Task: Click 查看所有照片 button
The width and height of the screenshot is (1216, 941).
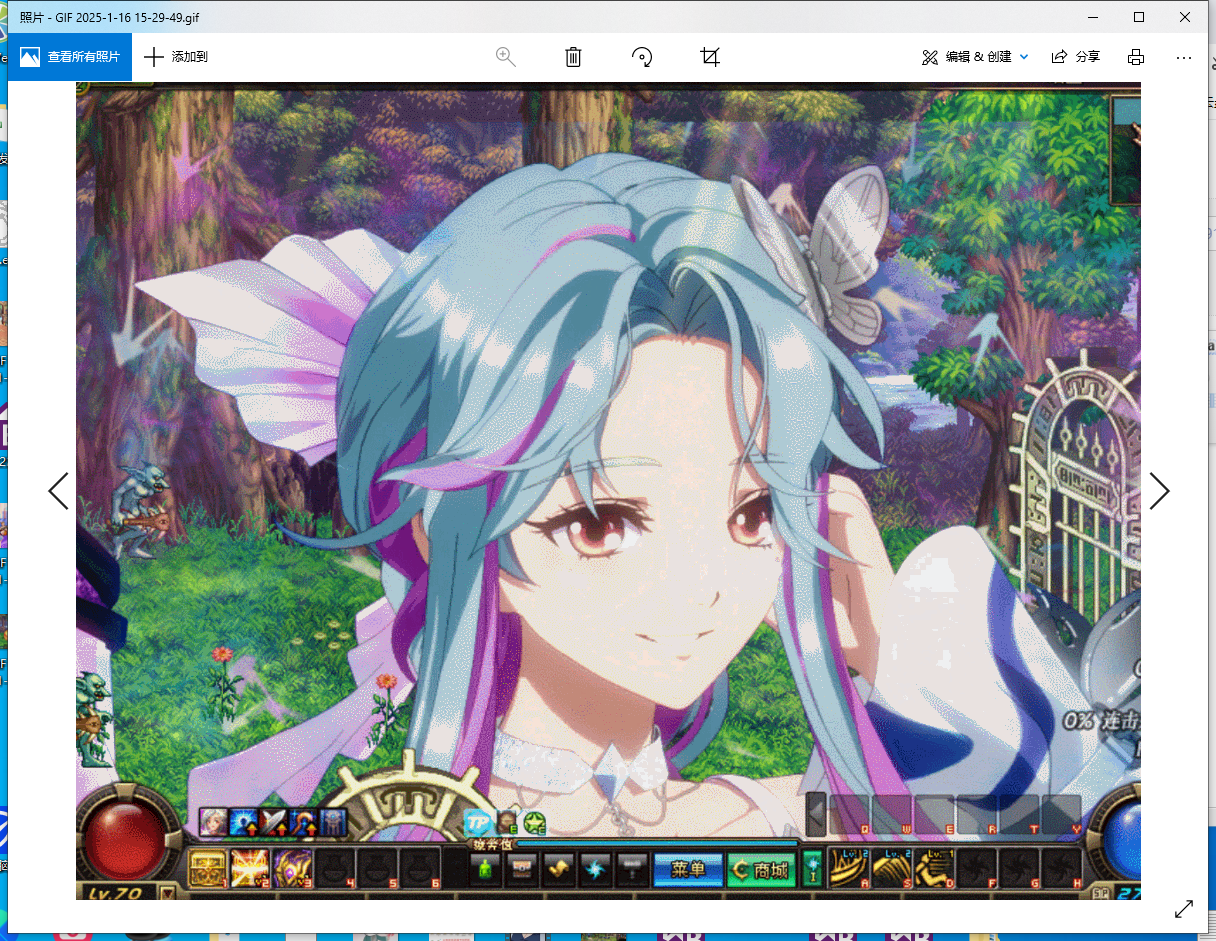Action: pyautogui.click(x=70, y=57)
